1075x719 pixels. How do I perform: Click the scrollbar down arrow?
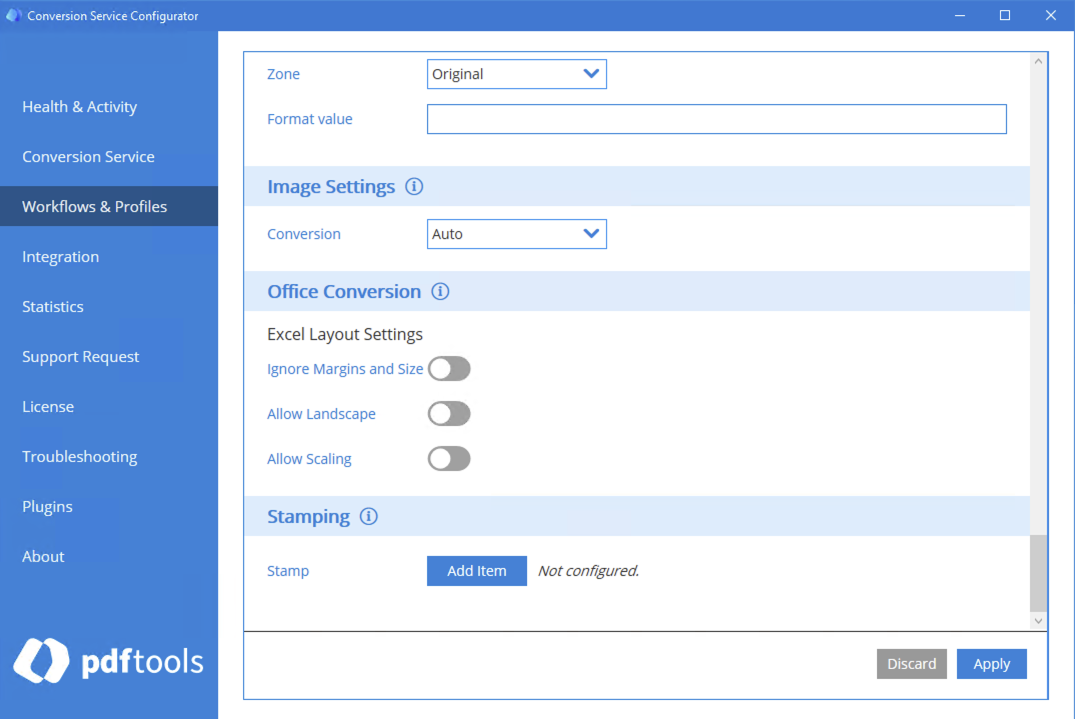[1038, 620]
